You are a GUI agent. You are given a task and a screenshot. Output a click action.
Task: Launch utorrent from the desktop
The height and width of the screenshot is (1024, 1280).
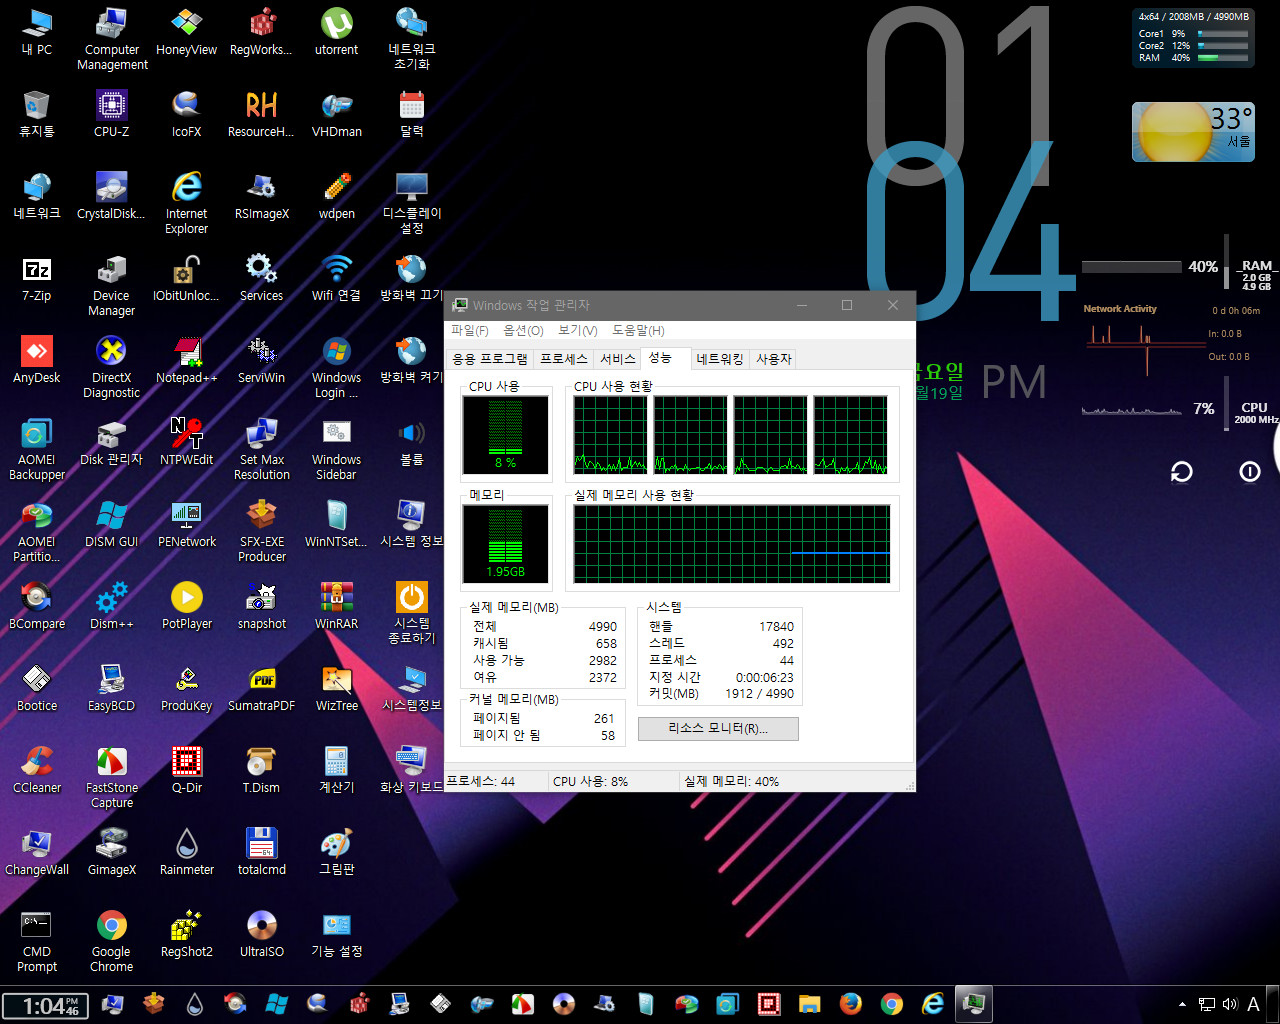click(x=336, y=32)
